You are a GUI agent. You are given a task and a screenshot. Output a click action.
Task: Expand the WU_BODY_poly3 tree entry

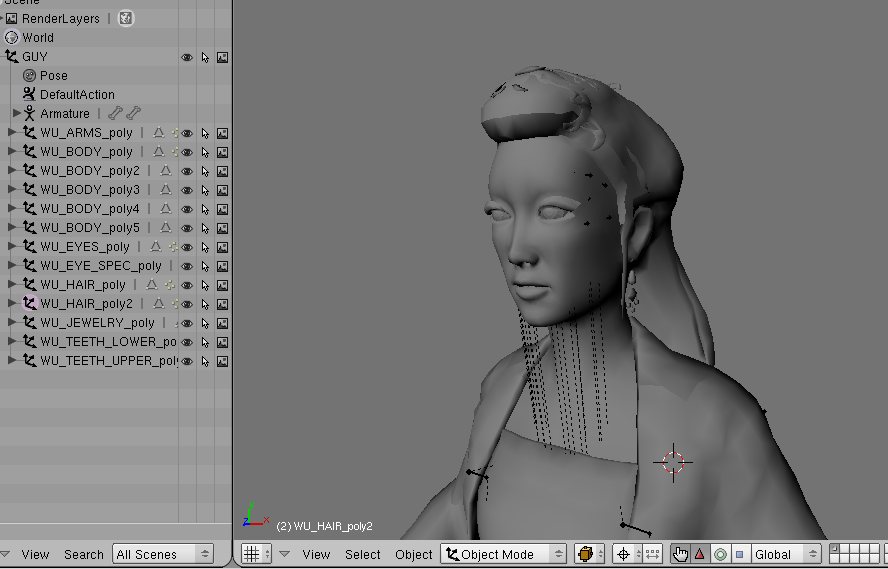pyautogui.click(x=12, y=190)
